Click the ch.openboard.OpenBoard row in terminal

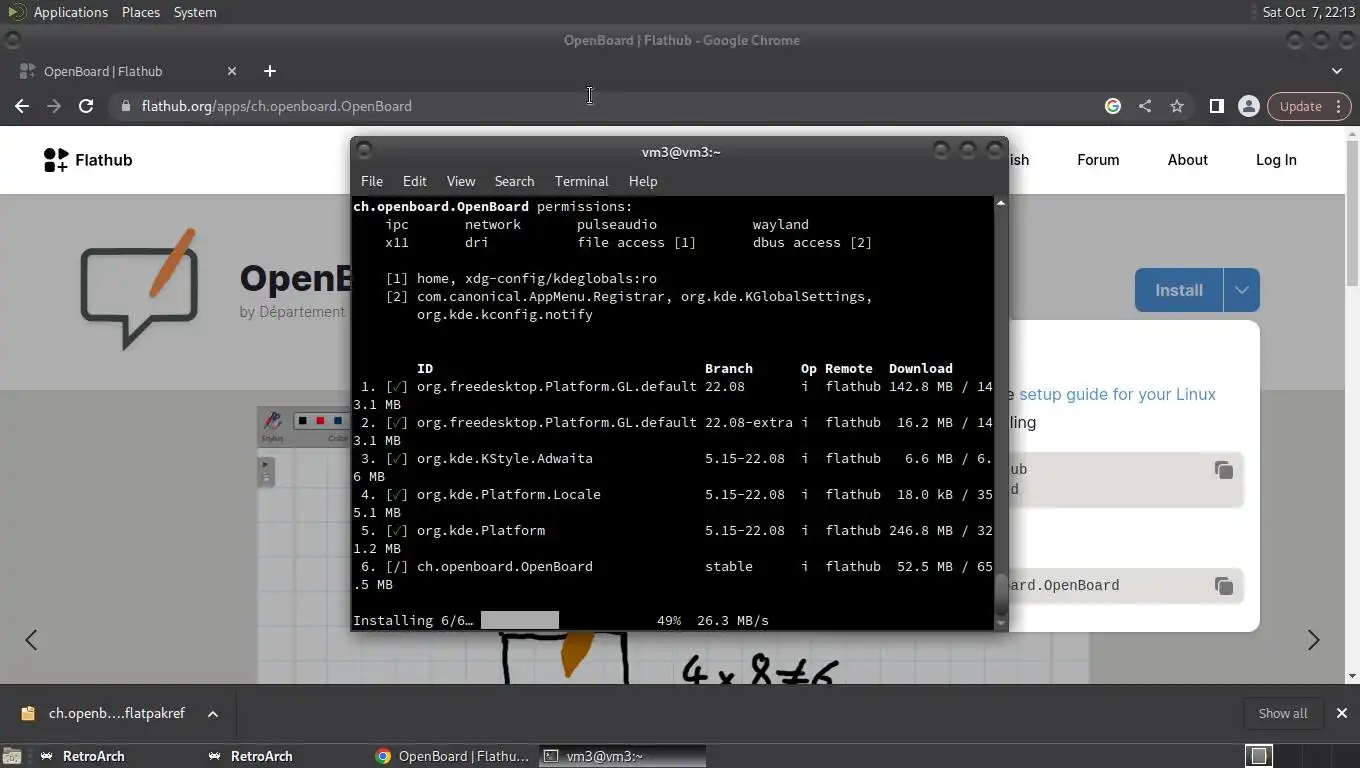click(x=673, y=575)
